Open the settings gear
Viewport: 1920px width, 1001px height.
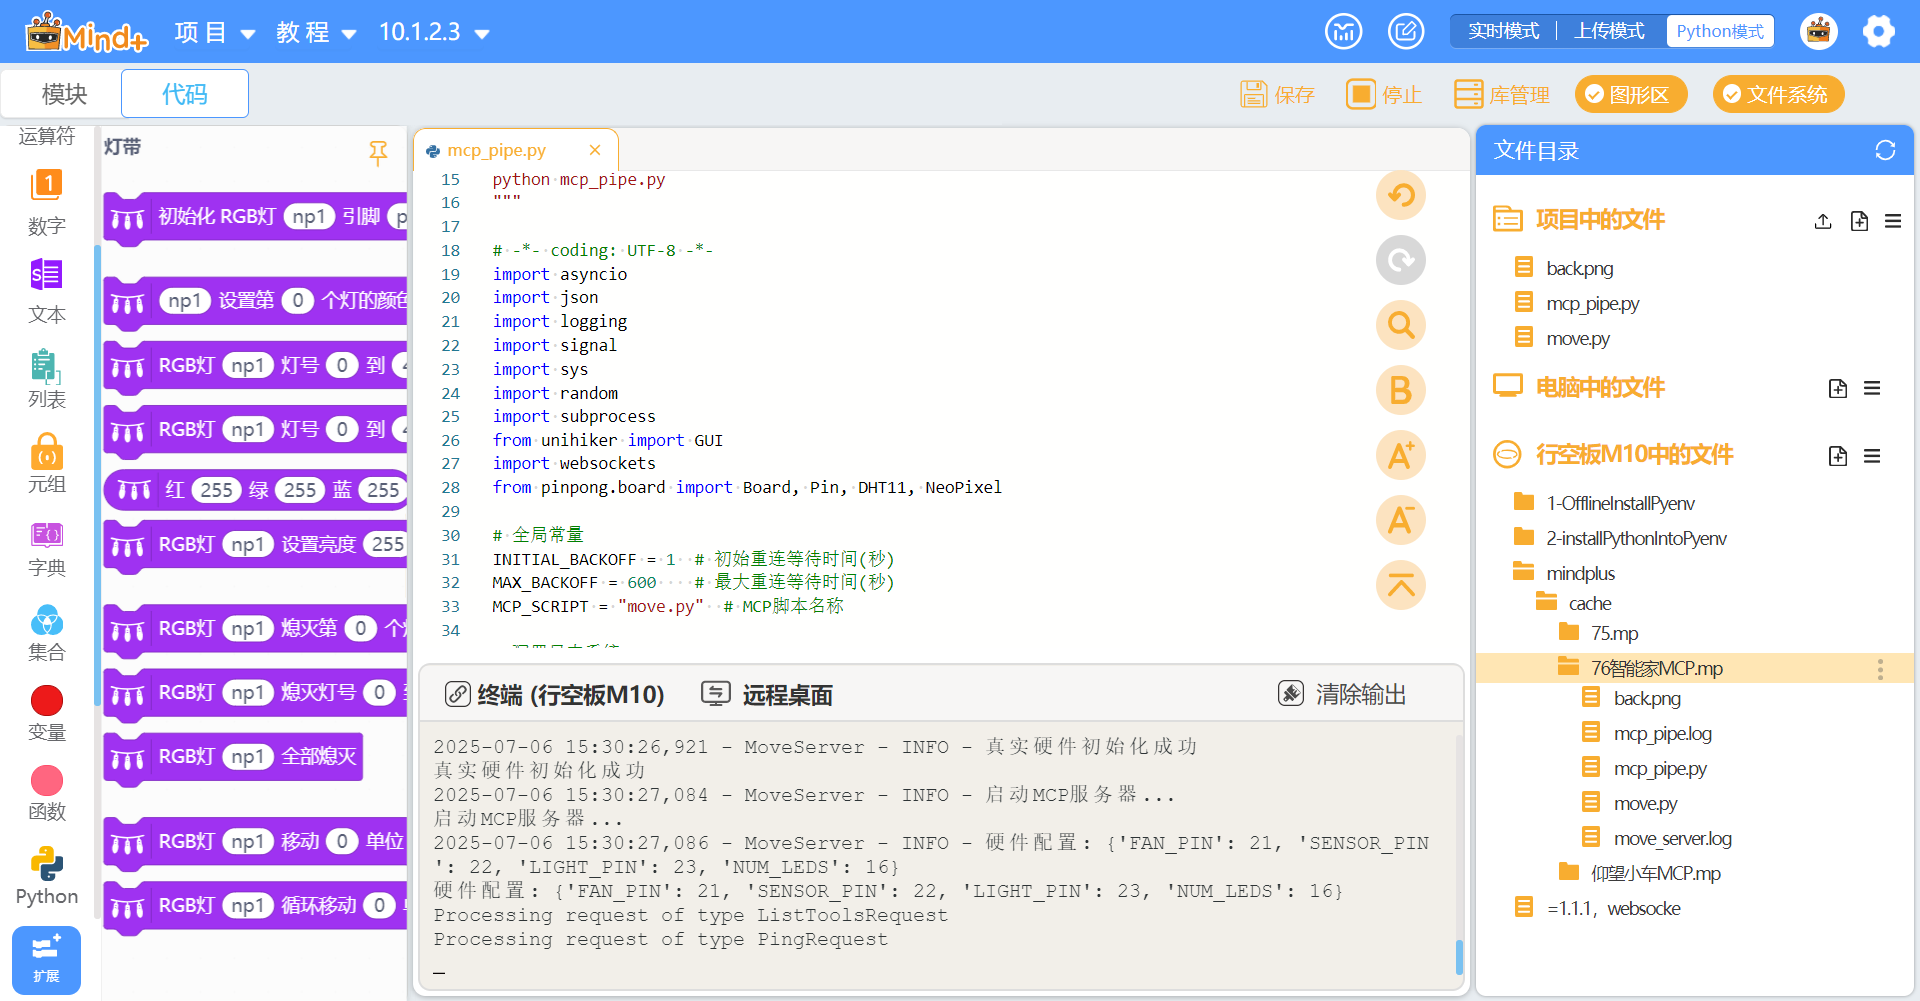(x=1879, y=31)
